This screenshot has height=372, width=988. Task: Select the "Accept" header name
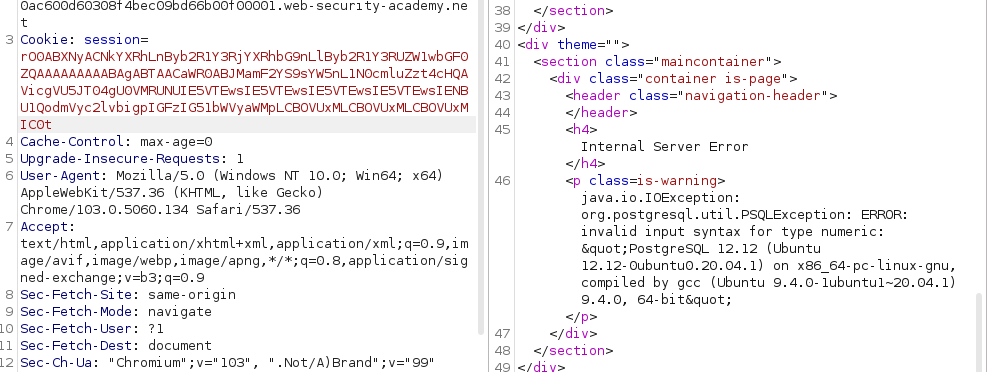tap(45, 227)
